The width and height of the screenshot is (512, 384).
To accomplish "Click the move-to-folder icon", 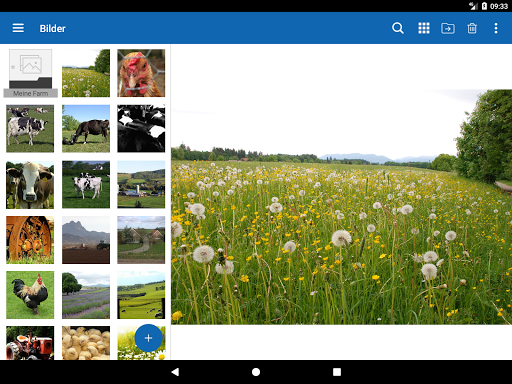I will 448,28.
